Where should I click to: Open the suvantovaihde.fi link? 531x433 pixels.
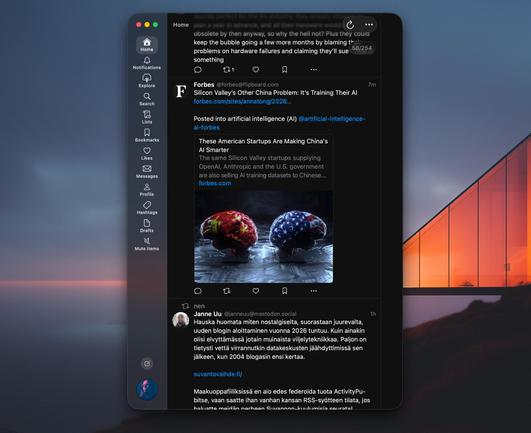pyautogui.click(x=218, y=374)
